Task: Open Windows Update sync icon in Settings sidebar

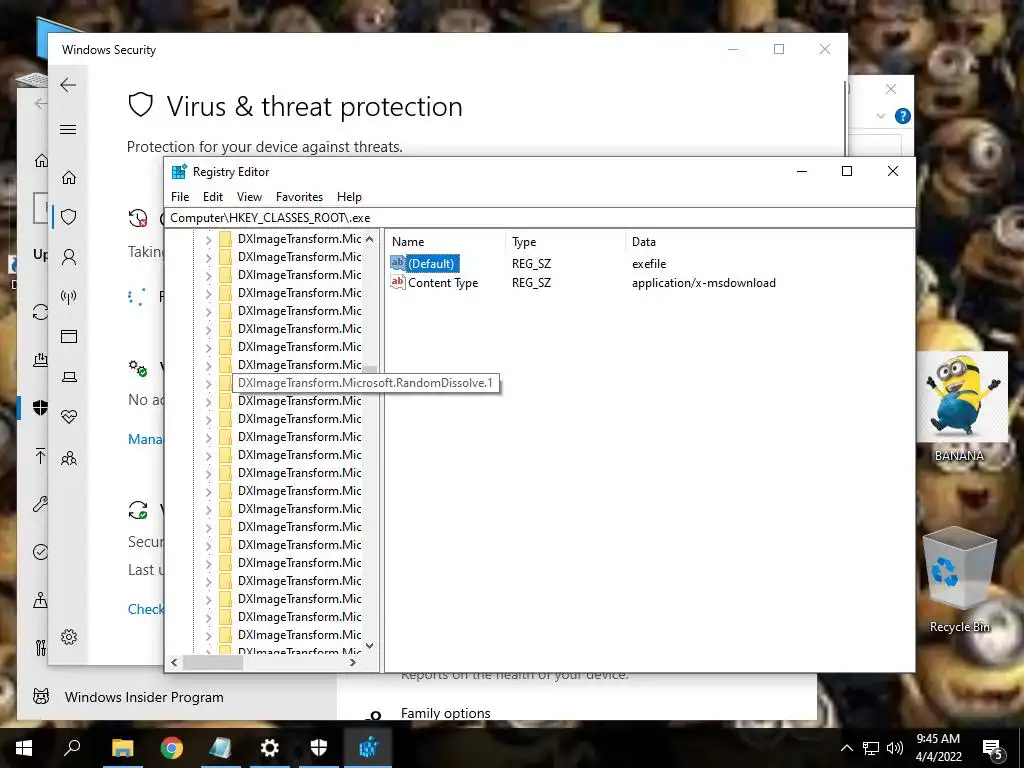Action: (40, 312)
